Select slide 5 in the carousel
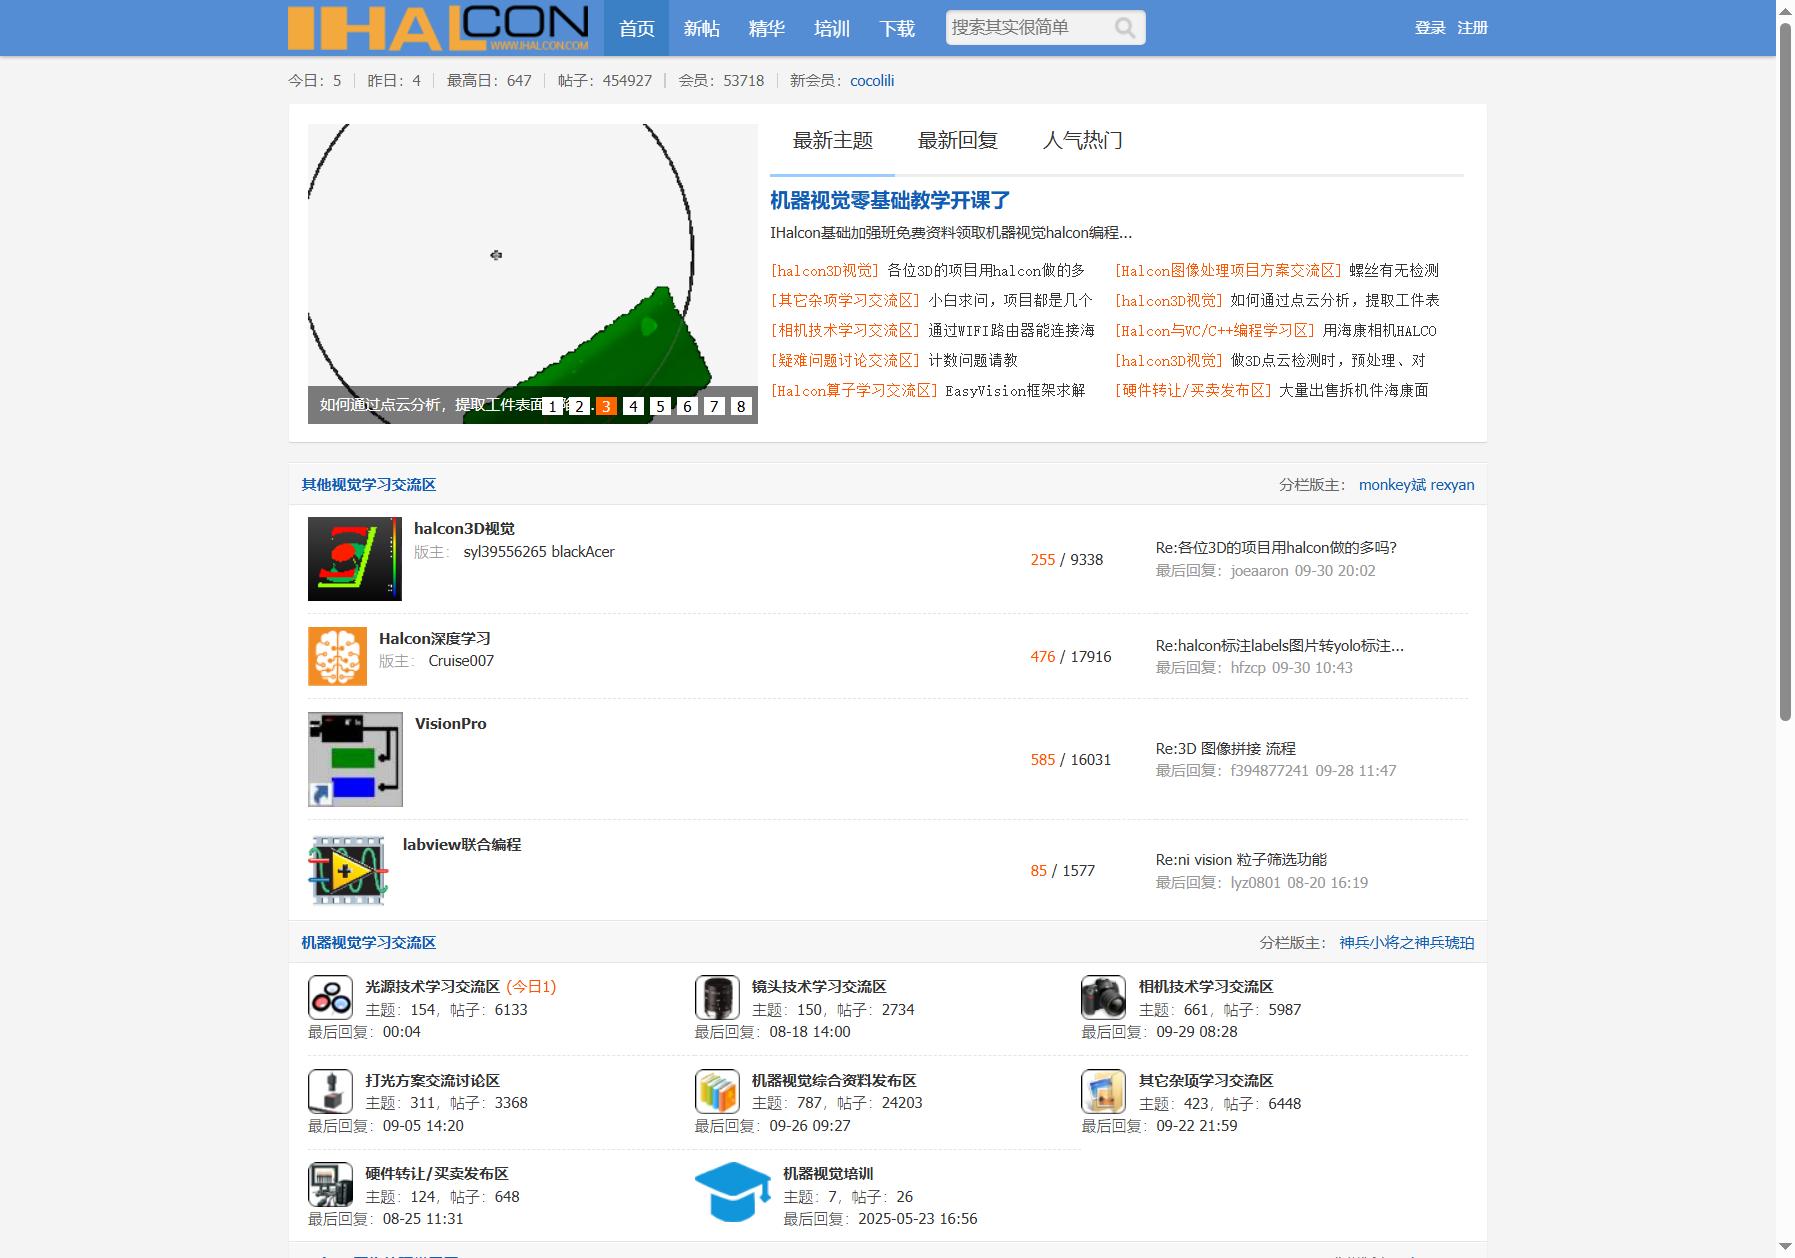Screen dimensions: 1795x1258 pyautogui.click(x=659, y=406)
